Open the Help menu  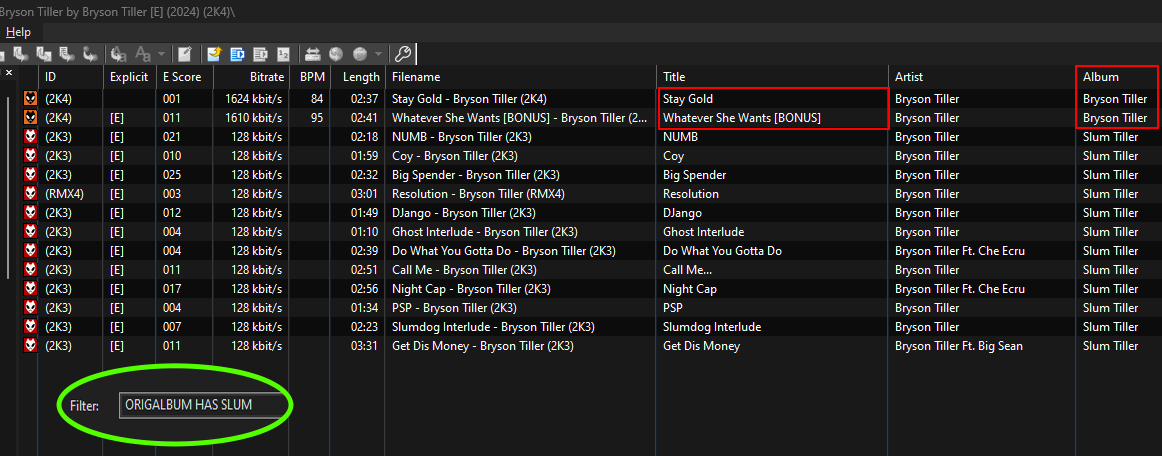19,32
